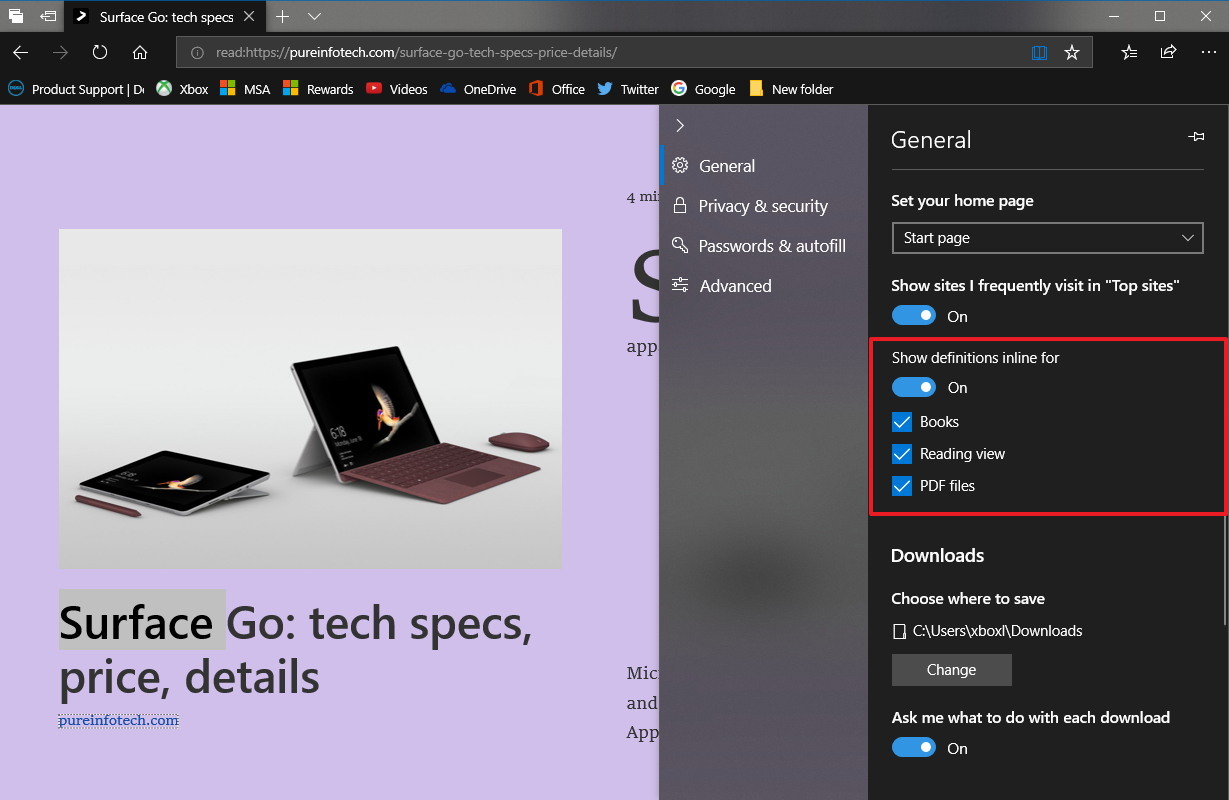Click the forward navigation arrow
This screenshot has width=1229, height=800.
click(x=60, y=53)
